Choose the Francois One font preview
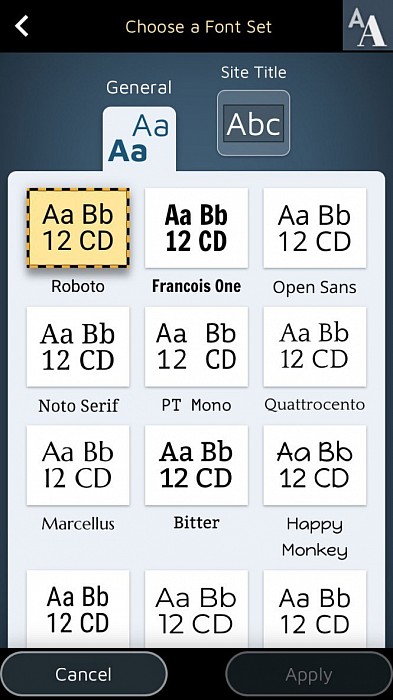The height and width of the screenshot is (700, 393). 196,228
